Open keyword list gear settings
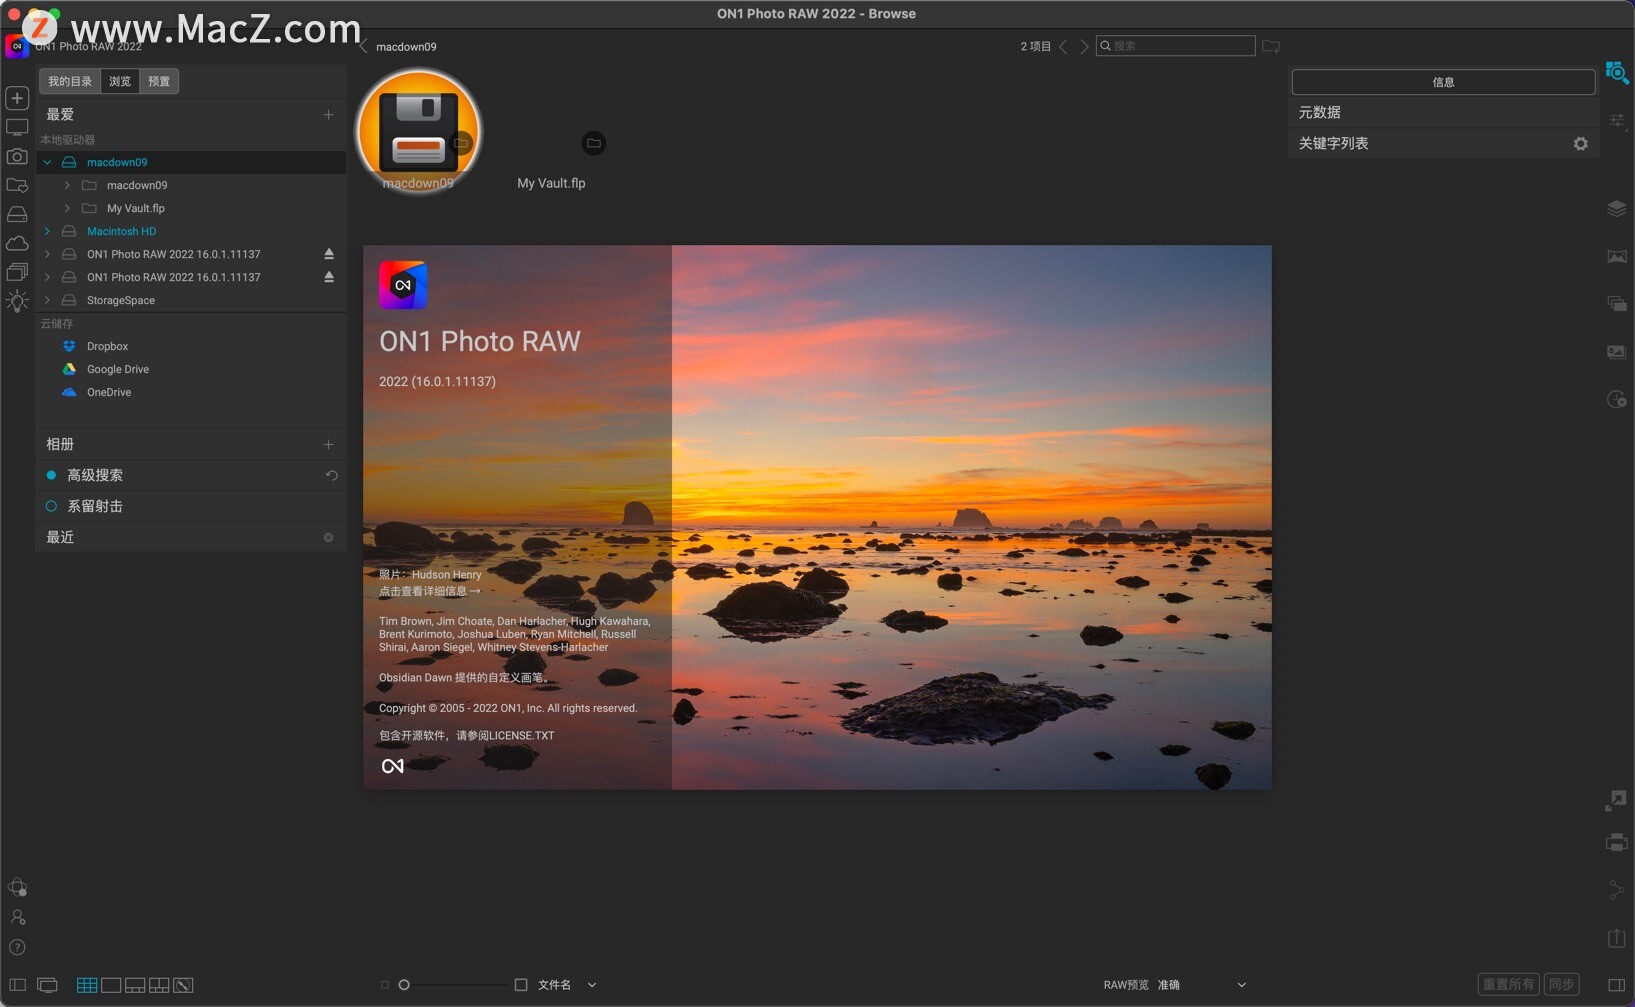Image resolution: width=1635 pixels, height=1007 pixels. tap(1580, 143)
